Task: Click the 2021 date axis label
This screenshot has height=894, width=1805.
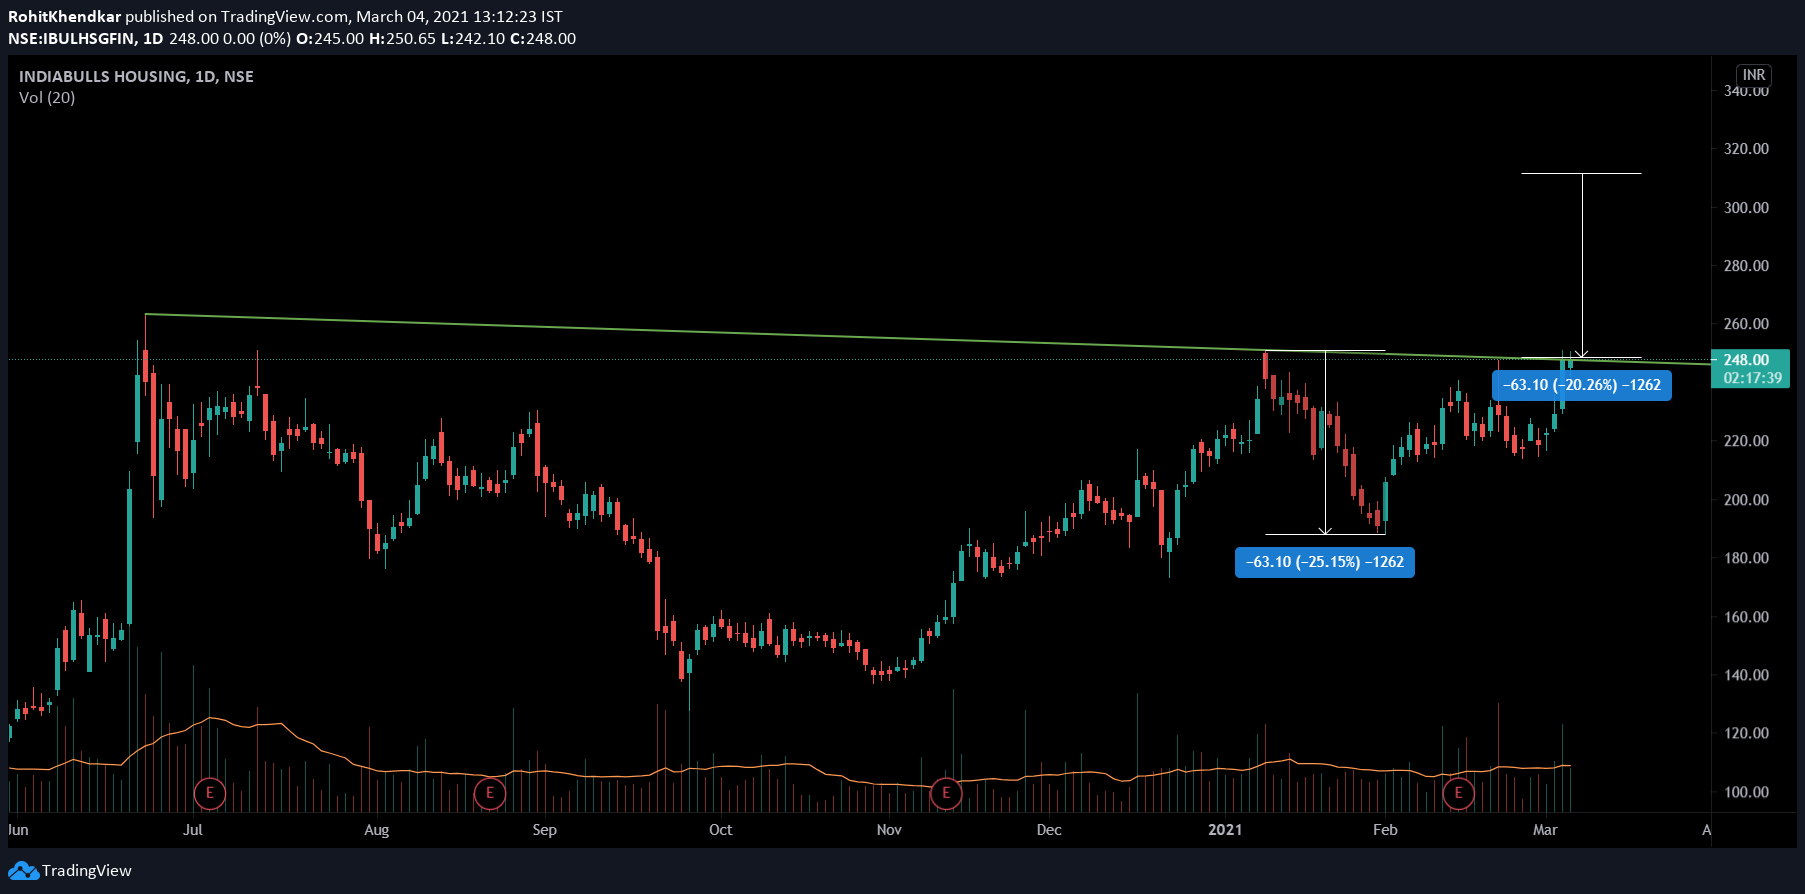Action: (1225, 830)
